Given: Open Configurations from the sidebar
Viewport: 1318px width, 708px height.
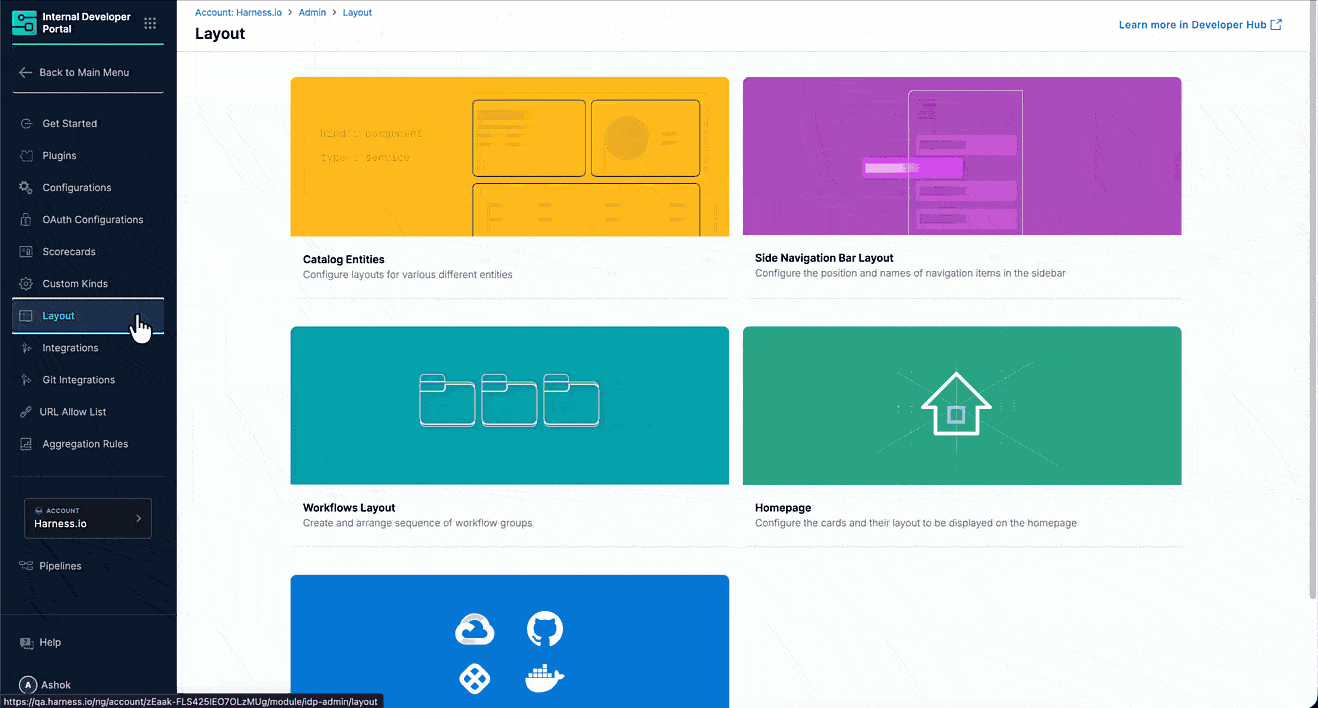Looking at the screenshot, I should coord(24,187).
